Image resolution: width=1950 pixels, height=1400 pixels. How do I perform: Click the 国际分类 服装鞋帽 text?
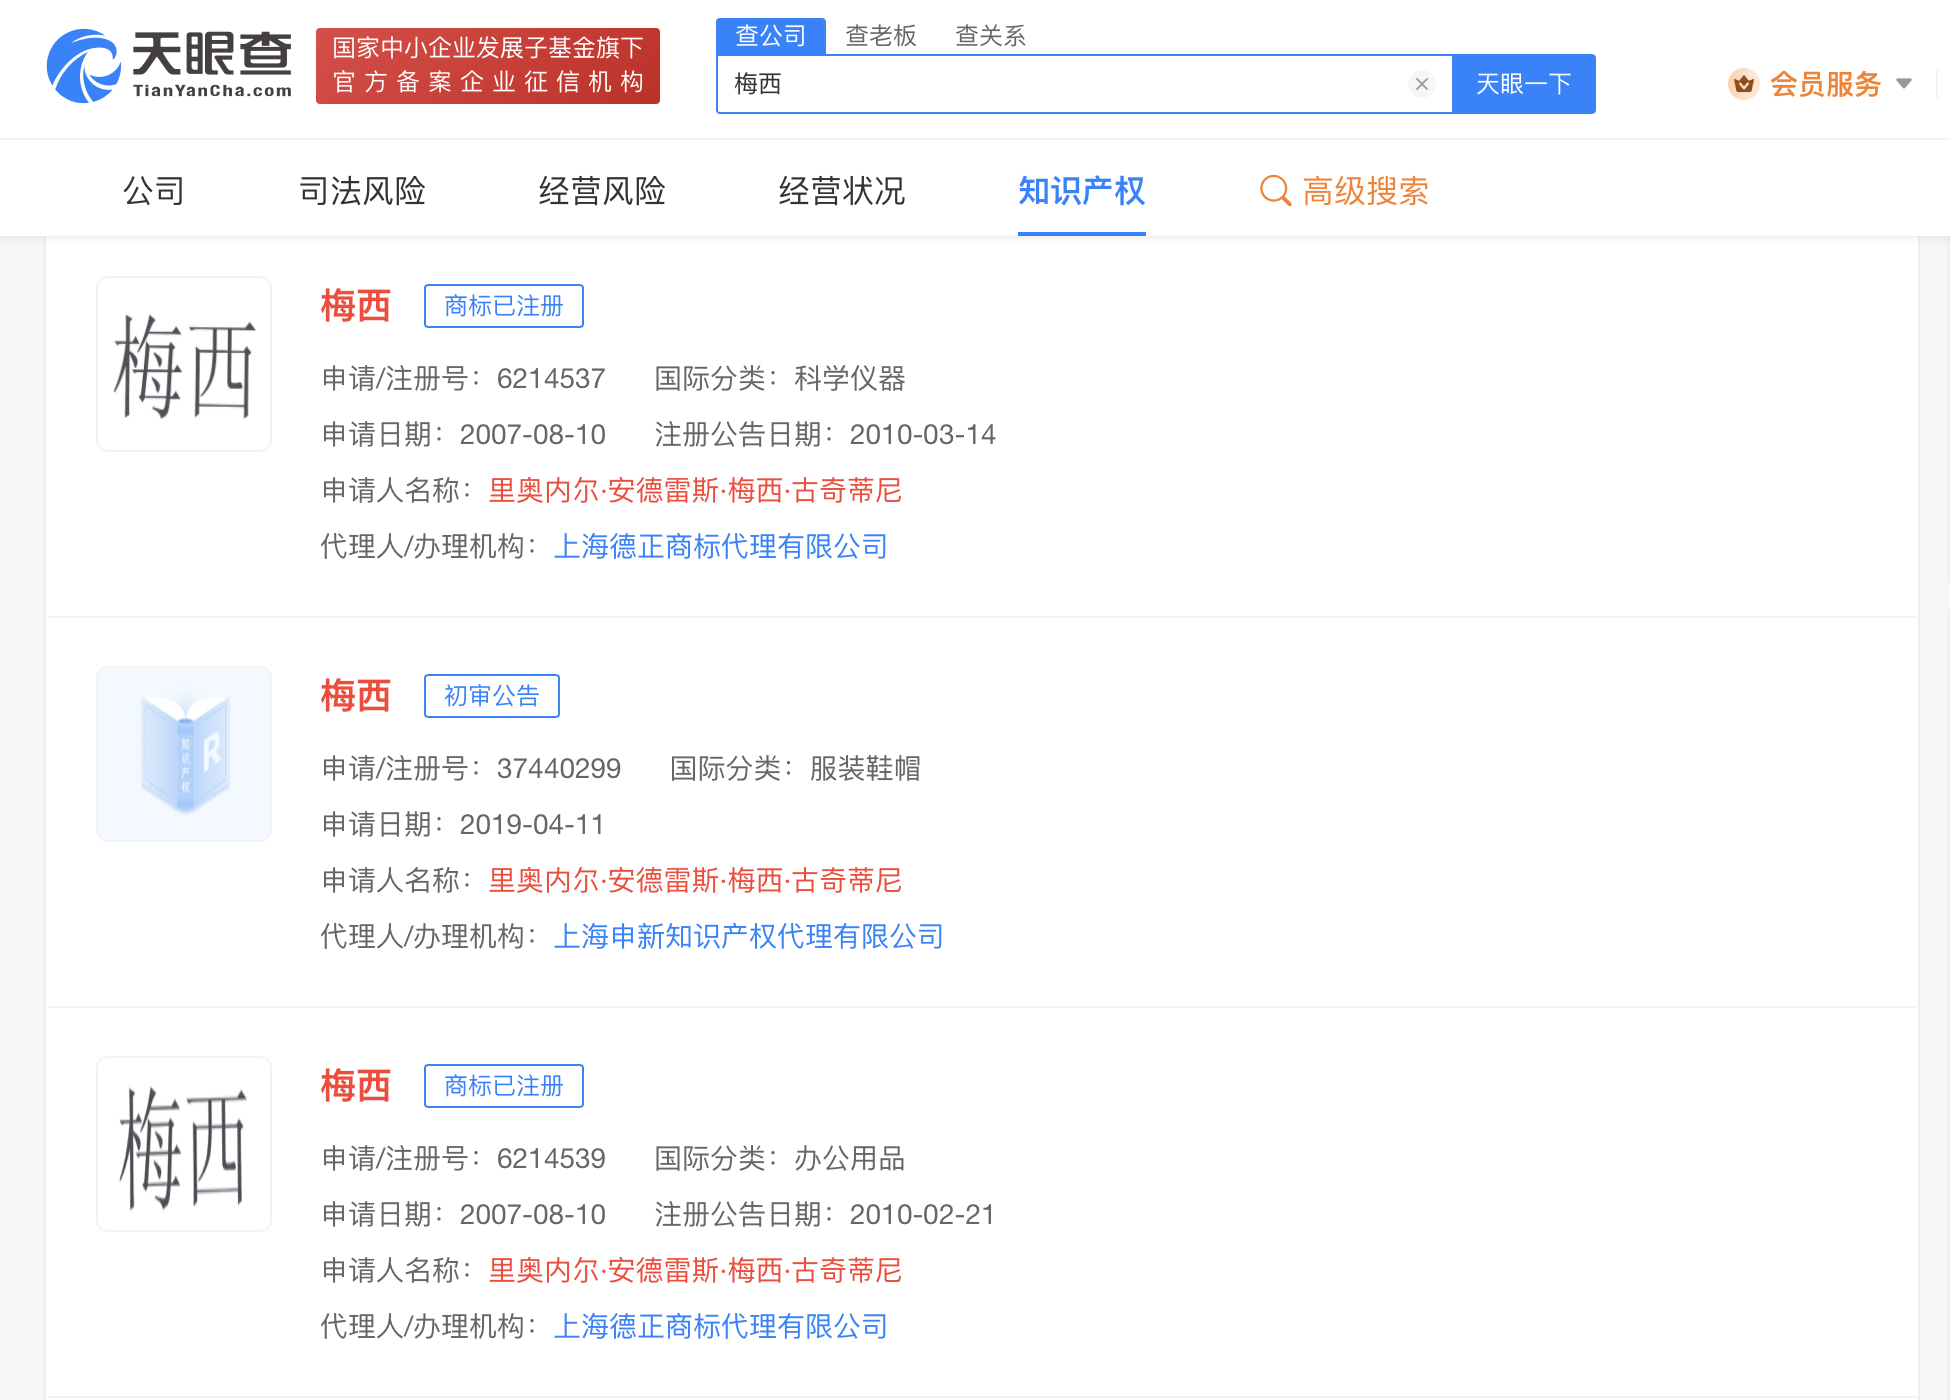795,768
